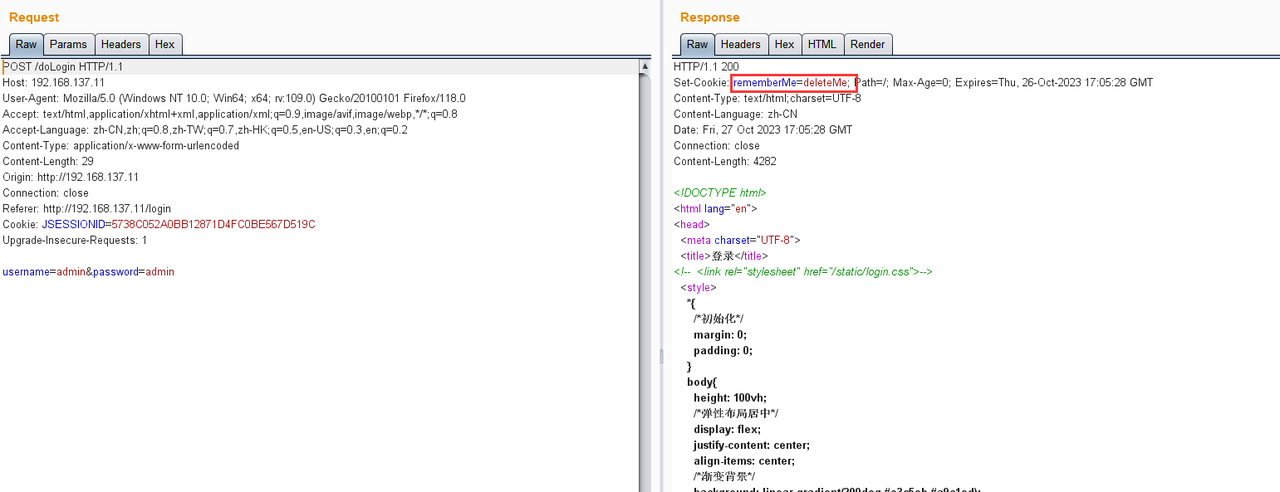Select the response Raw tab
The image size is (1280, 492).
tap(697, 44)
